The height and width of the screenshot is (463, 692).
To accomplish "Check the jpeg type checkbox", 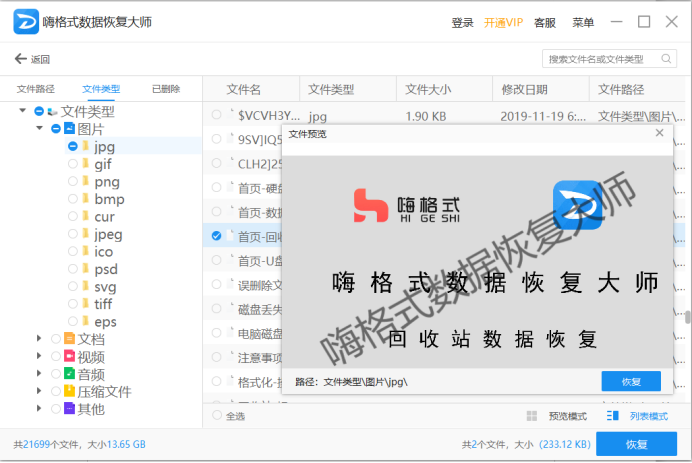I will (x=73, y=233).
